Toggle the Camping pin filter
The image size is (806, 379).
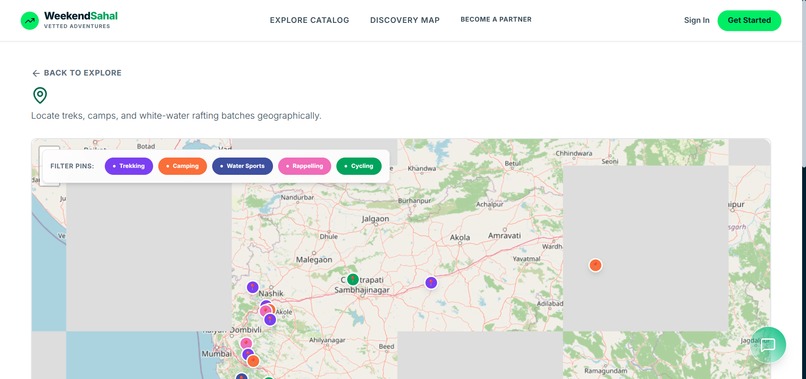click(x=182, y=166)
